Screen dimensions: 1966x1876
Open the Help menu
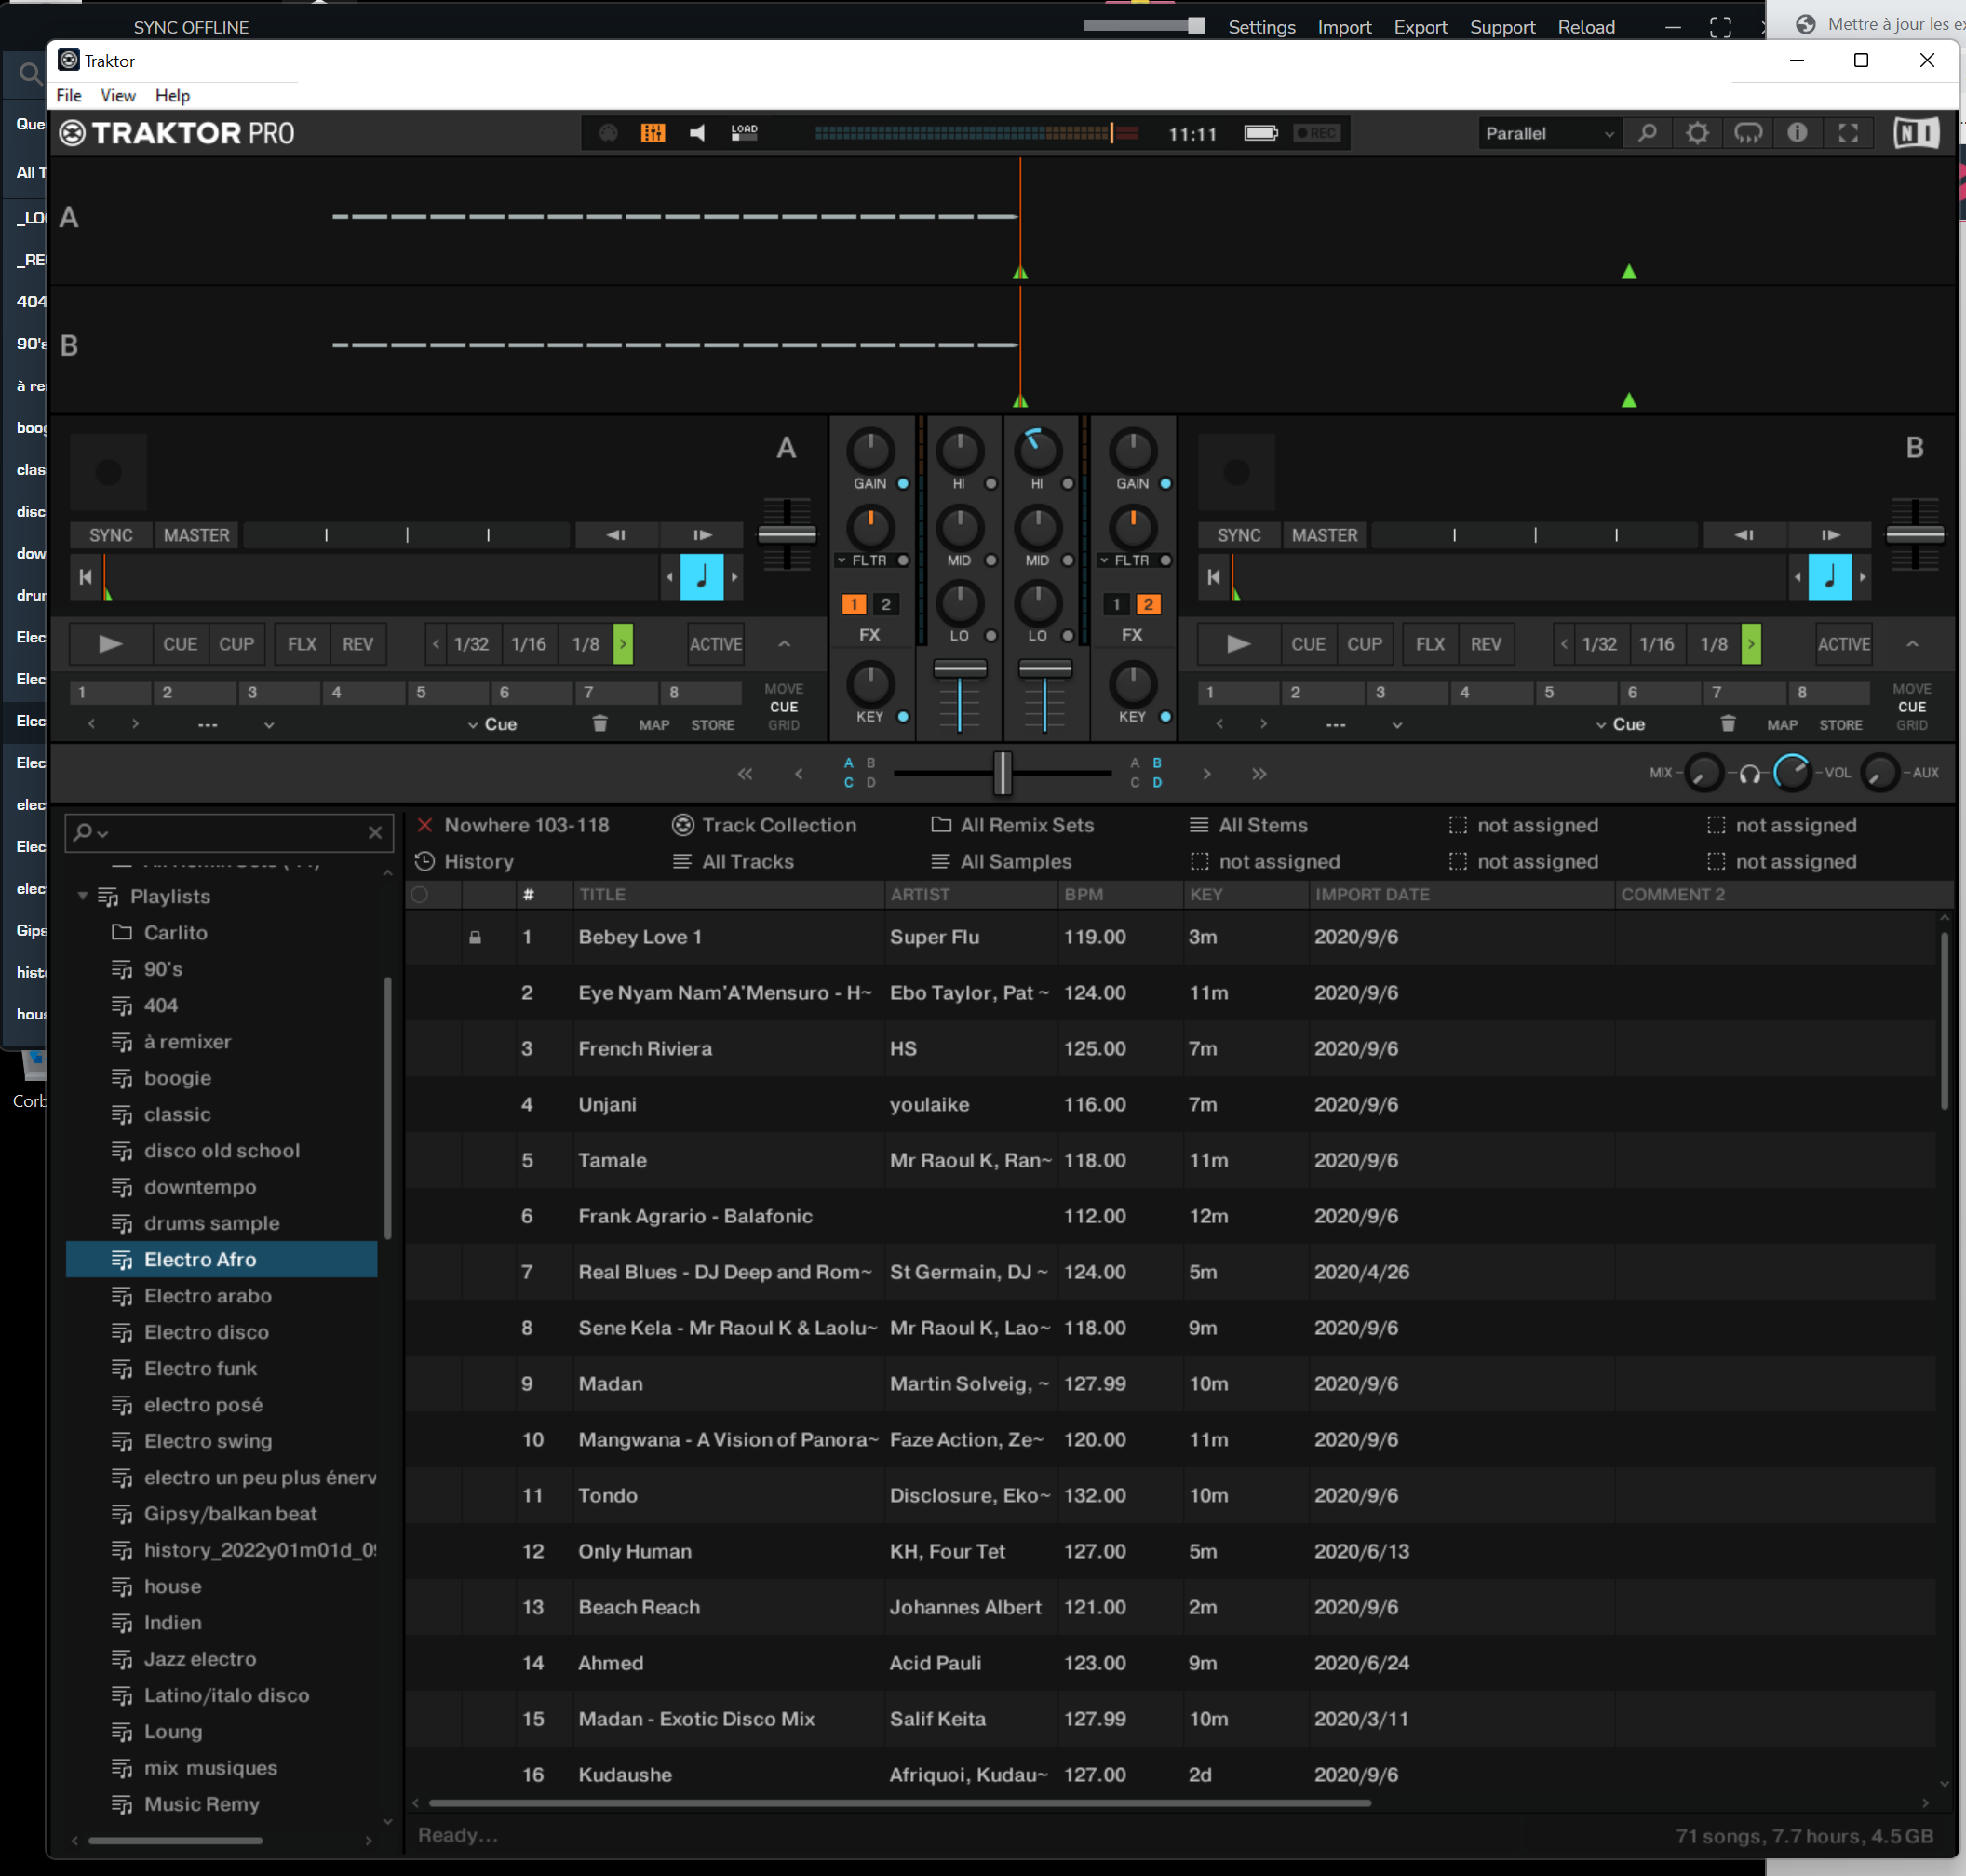pyautogui.click(x=172, y=95)
